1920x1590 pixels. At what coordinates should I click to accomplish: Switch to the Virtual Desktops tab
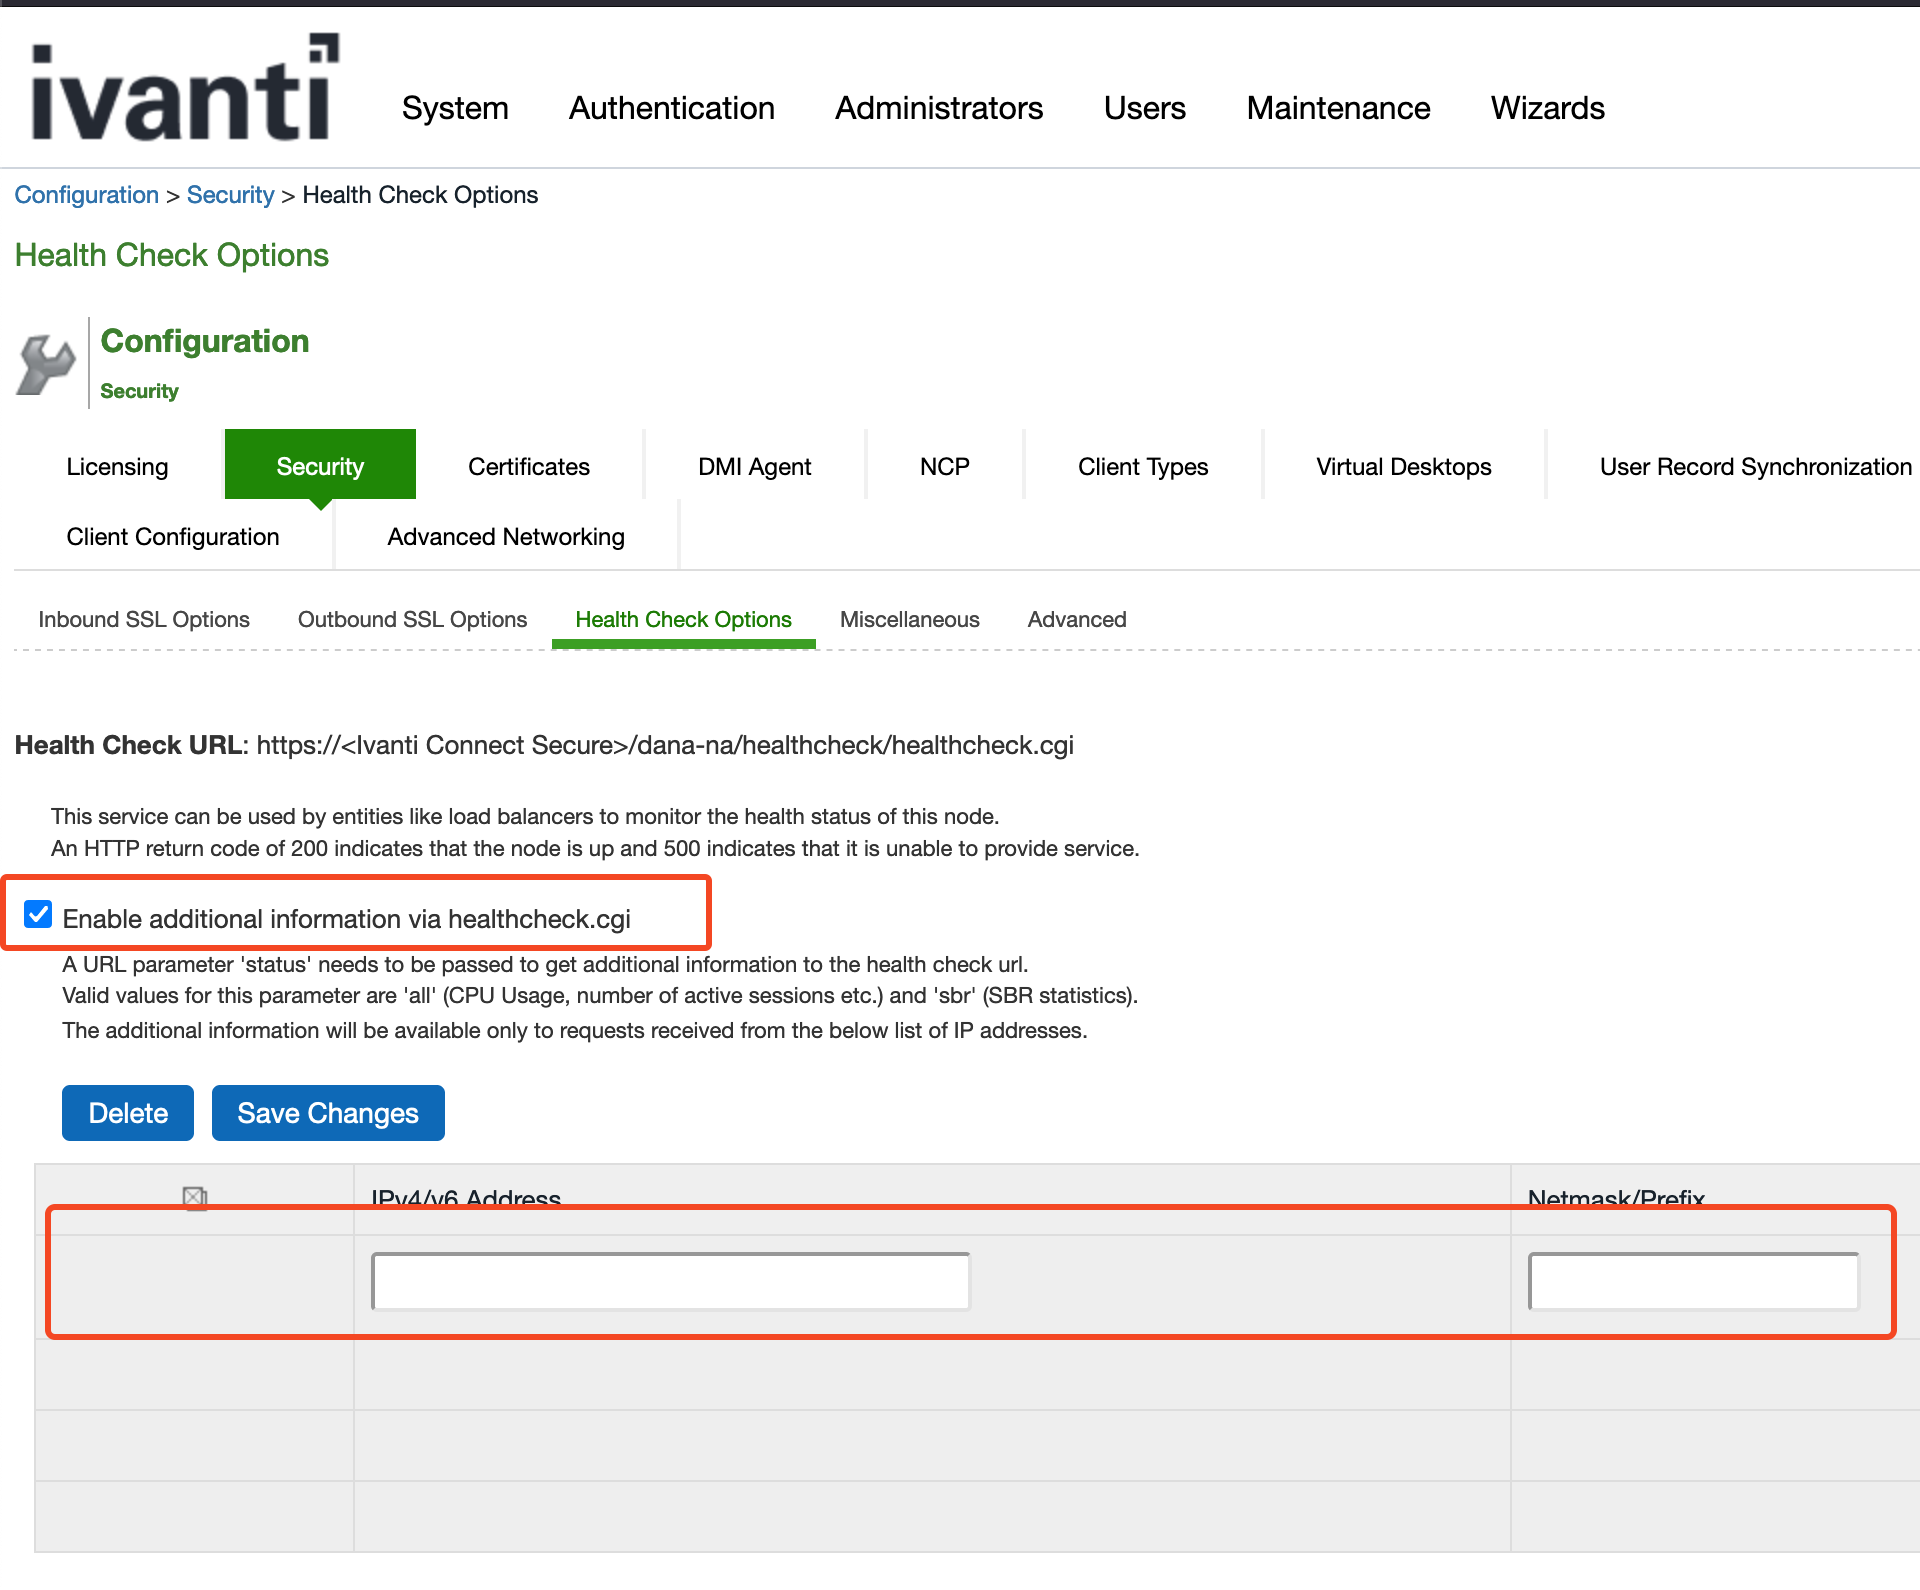coord(1403,466)
